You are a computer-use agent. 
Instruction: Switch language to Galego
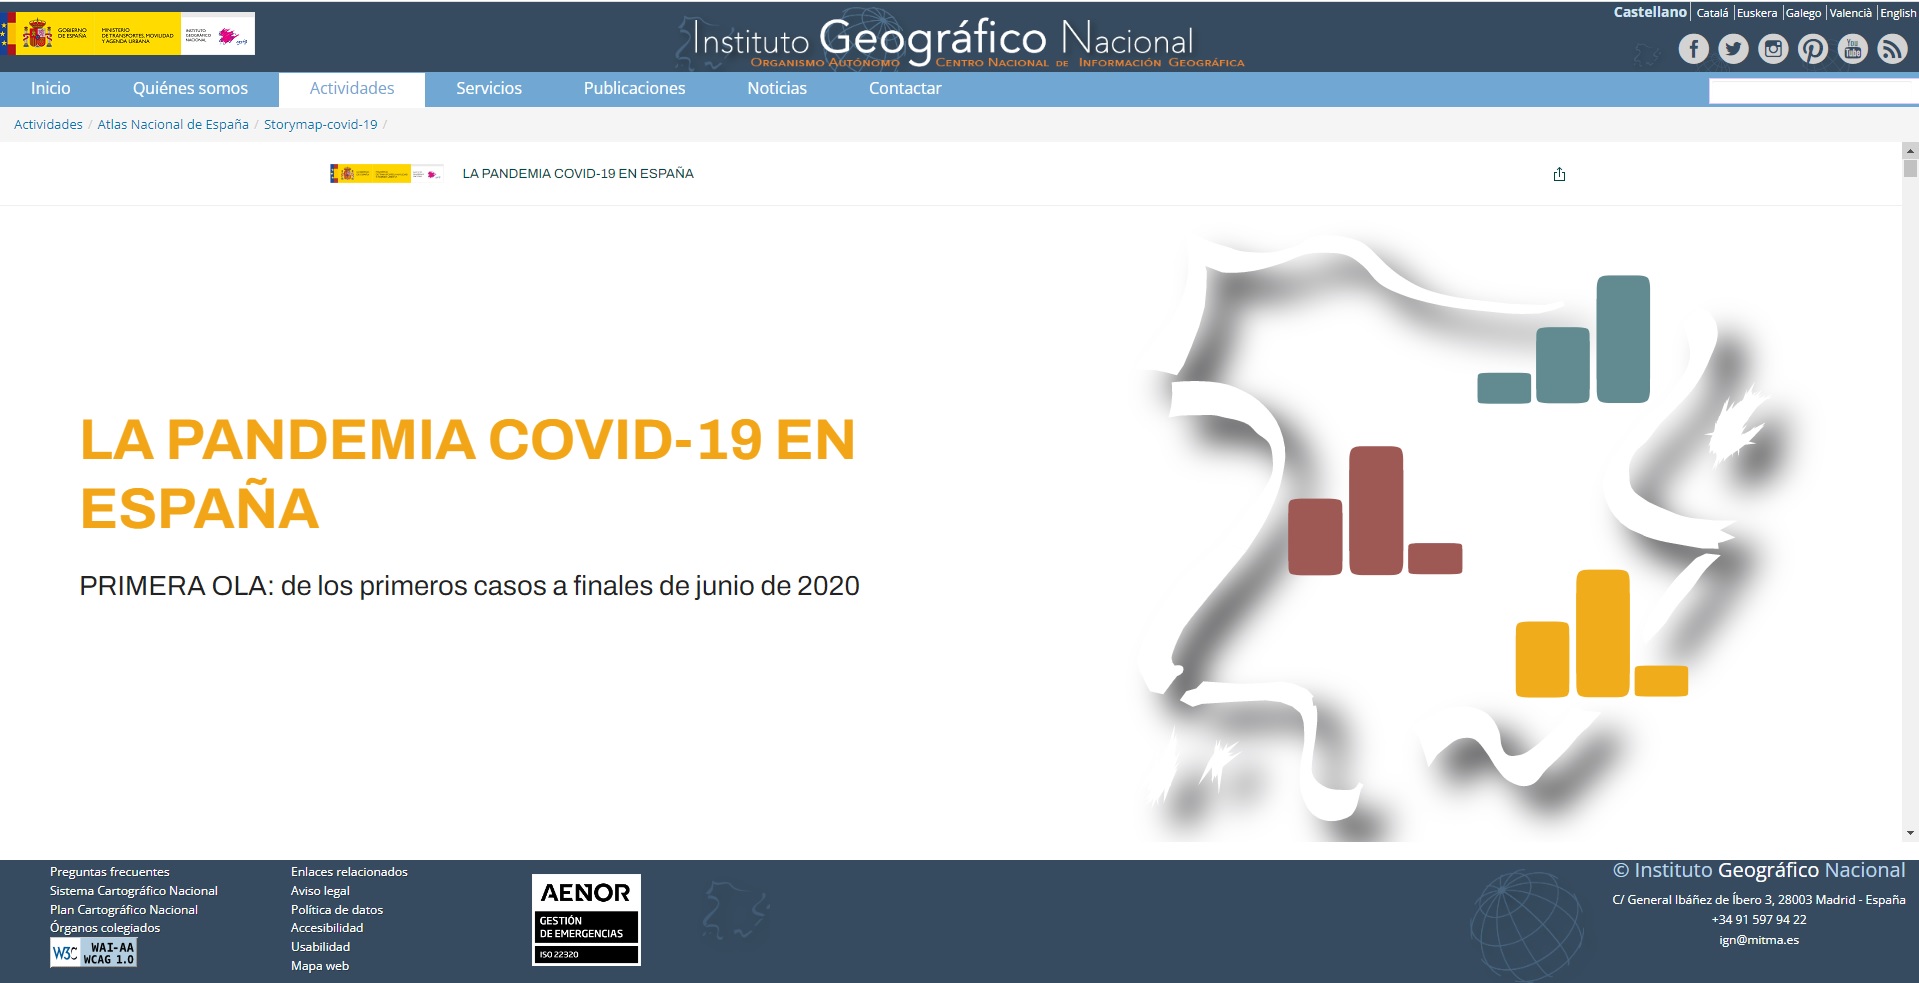1803,13
